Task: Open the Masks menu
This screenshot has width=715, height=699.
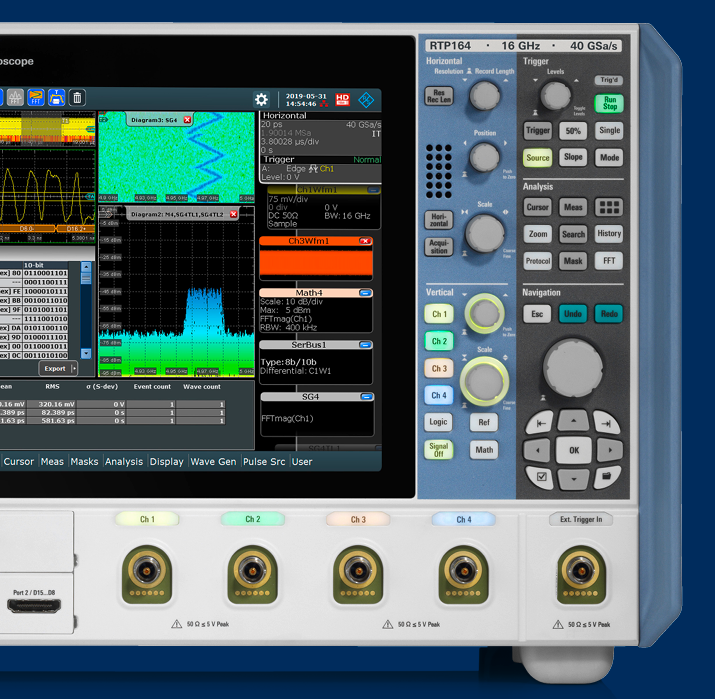Action: (84, 461)
